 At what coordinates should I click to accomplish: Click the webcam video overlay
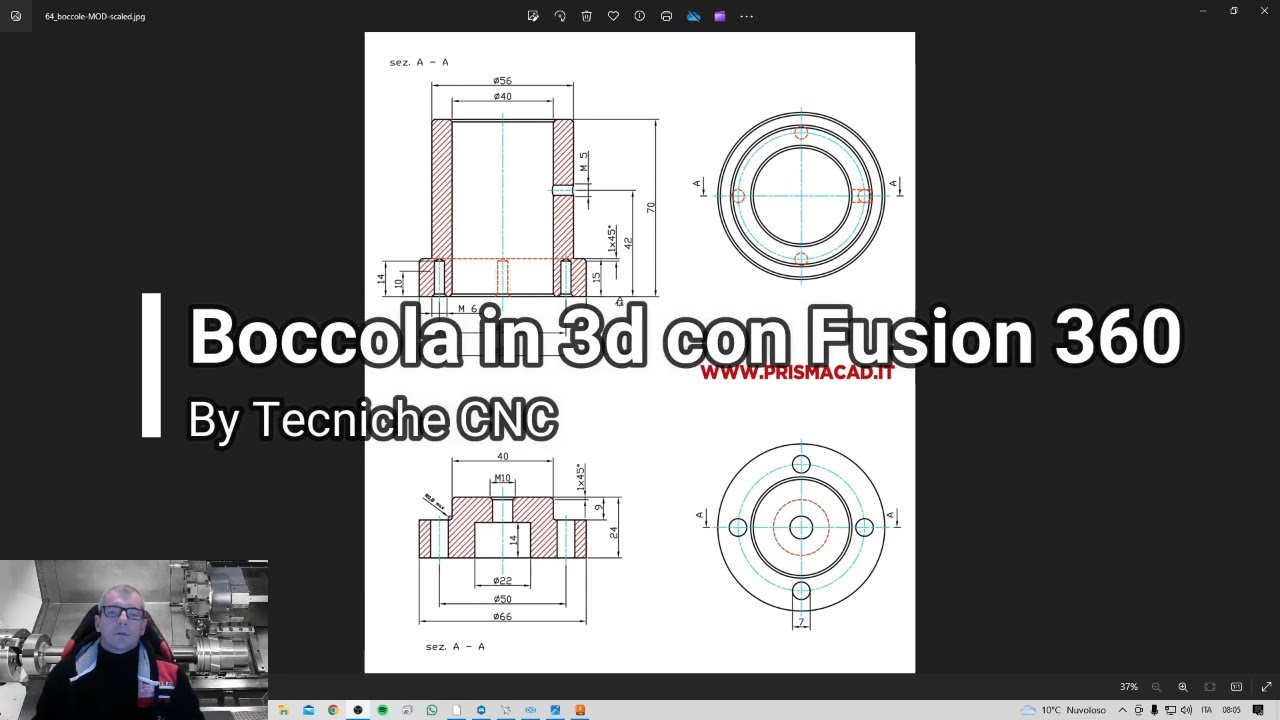click(x=134, y=640)
